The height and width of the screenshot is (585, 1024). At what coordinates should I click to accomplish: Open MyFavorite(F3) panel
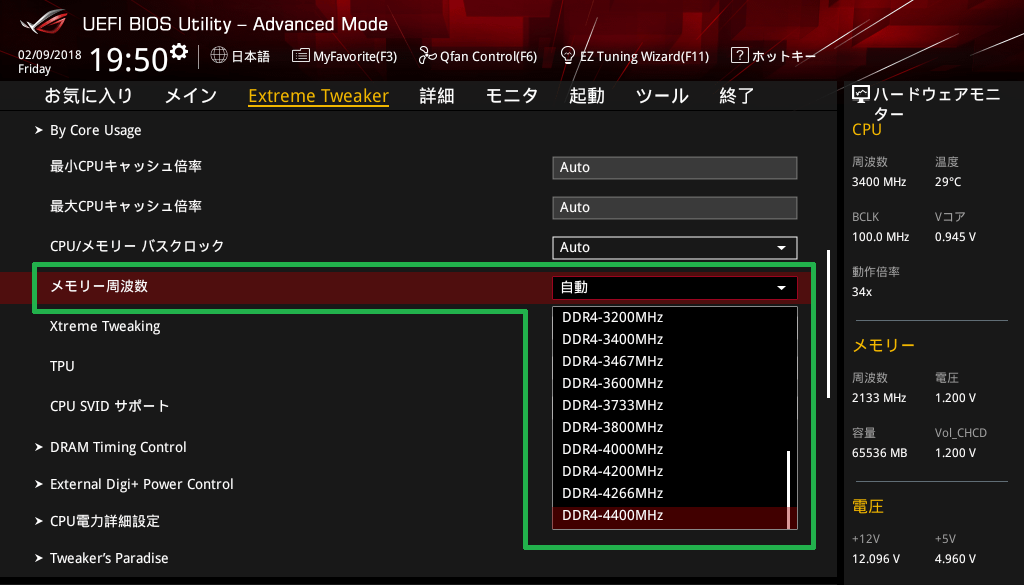(345, 56)
